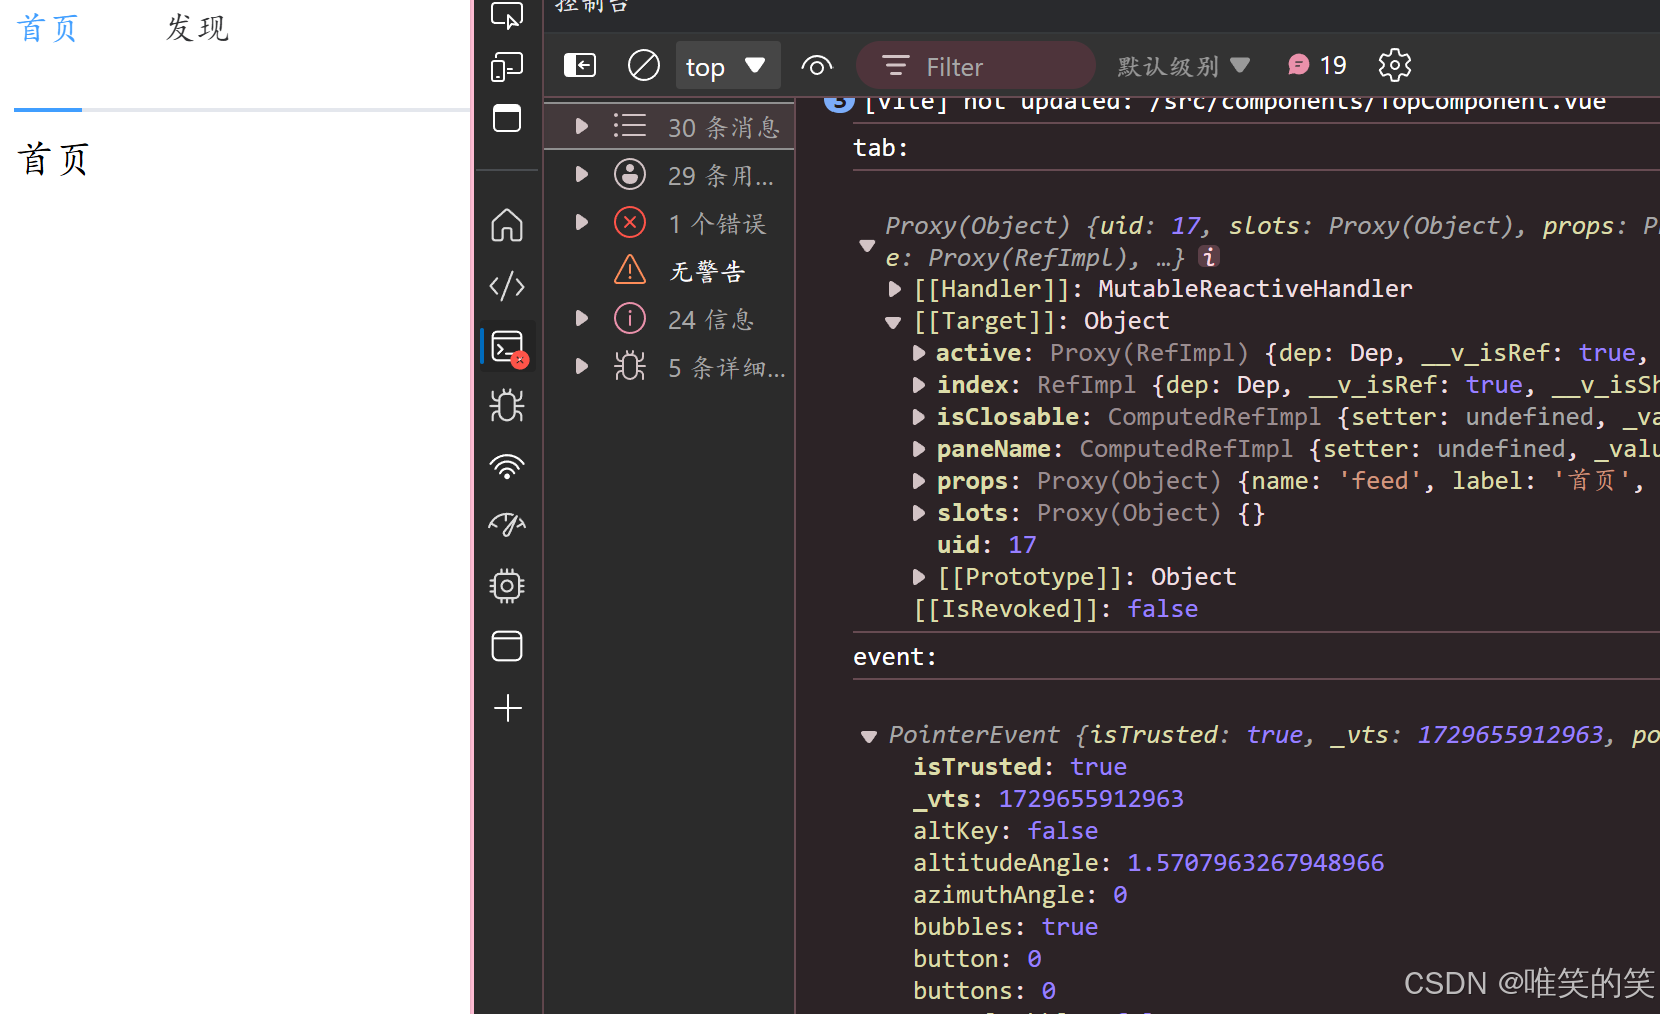Expand the [[Prototype]] Object entry
Screen dimensions: 1660x1014
pos(919,576)
